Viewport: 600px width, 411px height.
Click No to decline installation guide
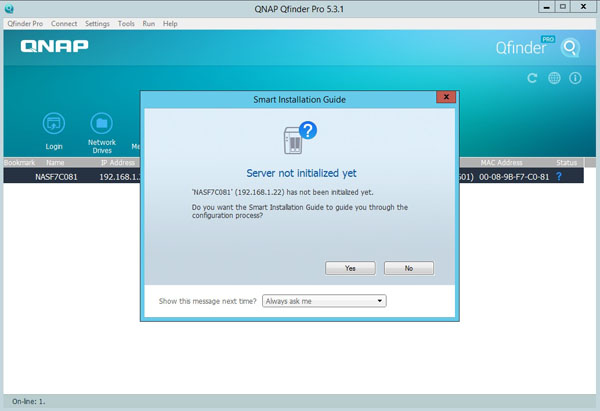coord(409,268)
